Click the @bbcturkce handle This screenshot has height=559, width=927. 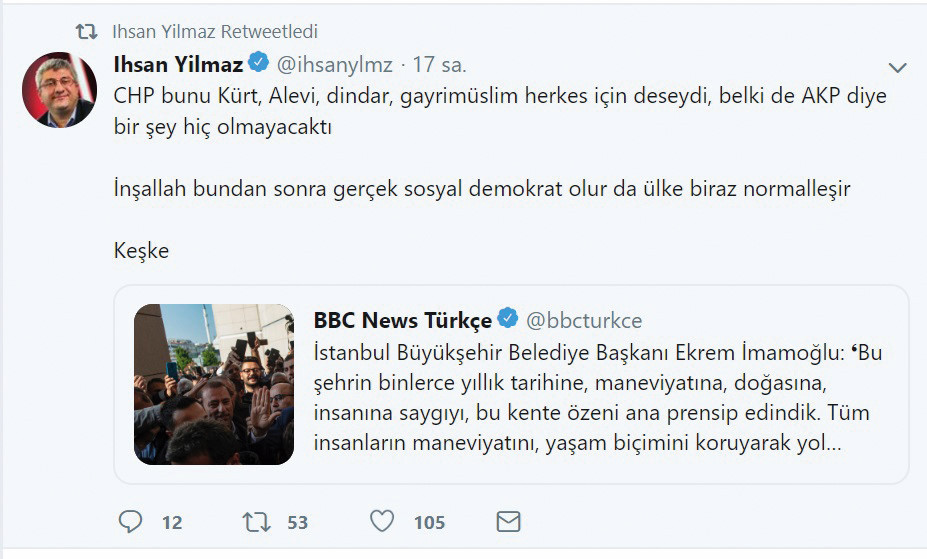coord(584,320)
